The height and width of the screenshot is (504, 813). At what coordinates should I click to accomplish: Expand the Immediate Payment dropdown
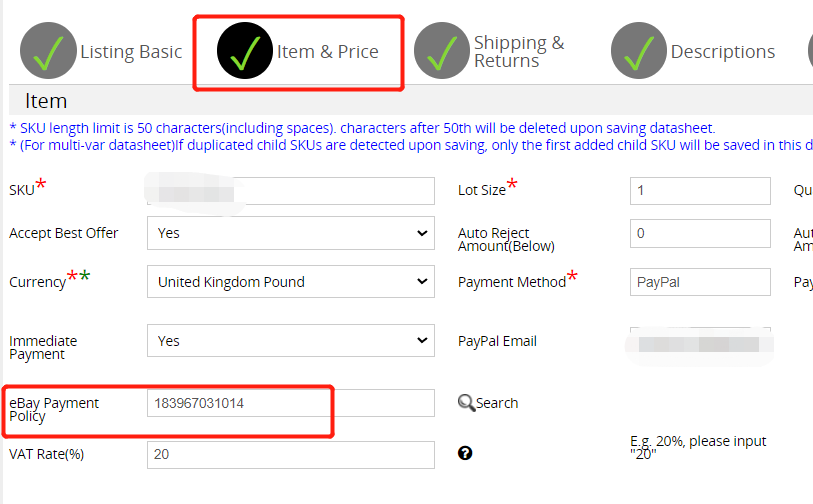[291, 341]
